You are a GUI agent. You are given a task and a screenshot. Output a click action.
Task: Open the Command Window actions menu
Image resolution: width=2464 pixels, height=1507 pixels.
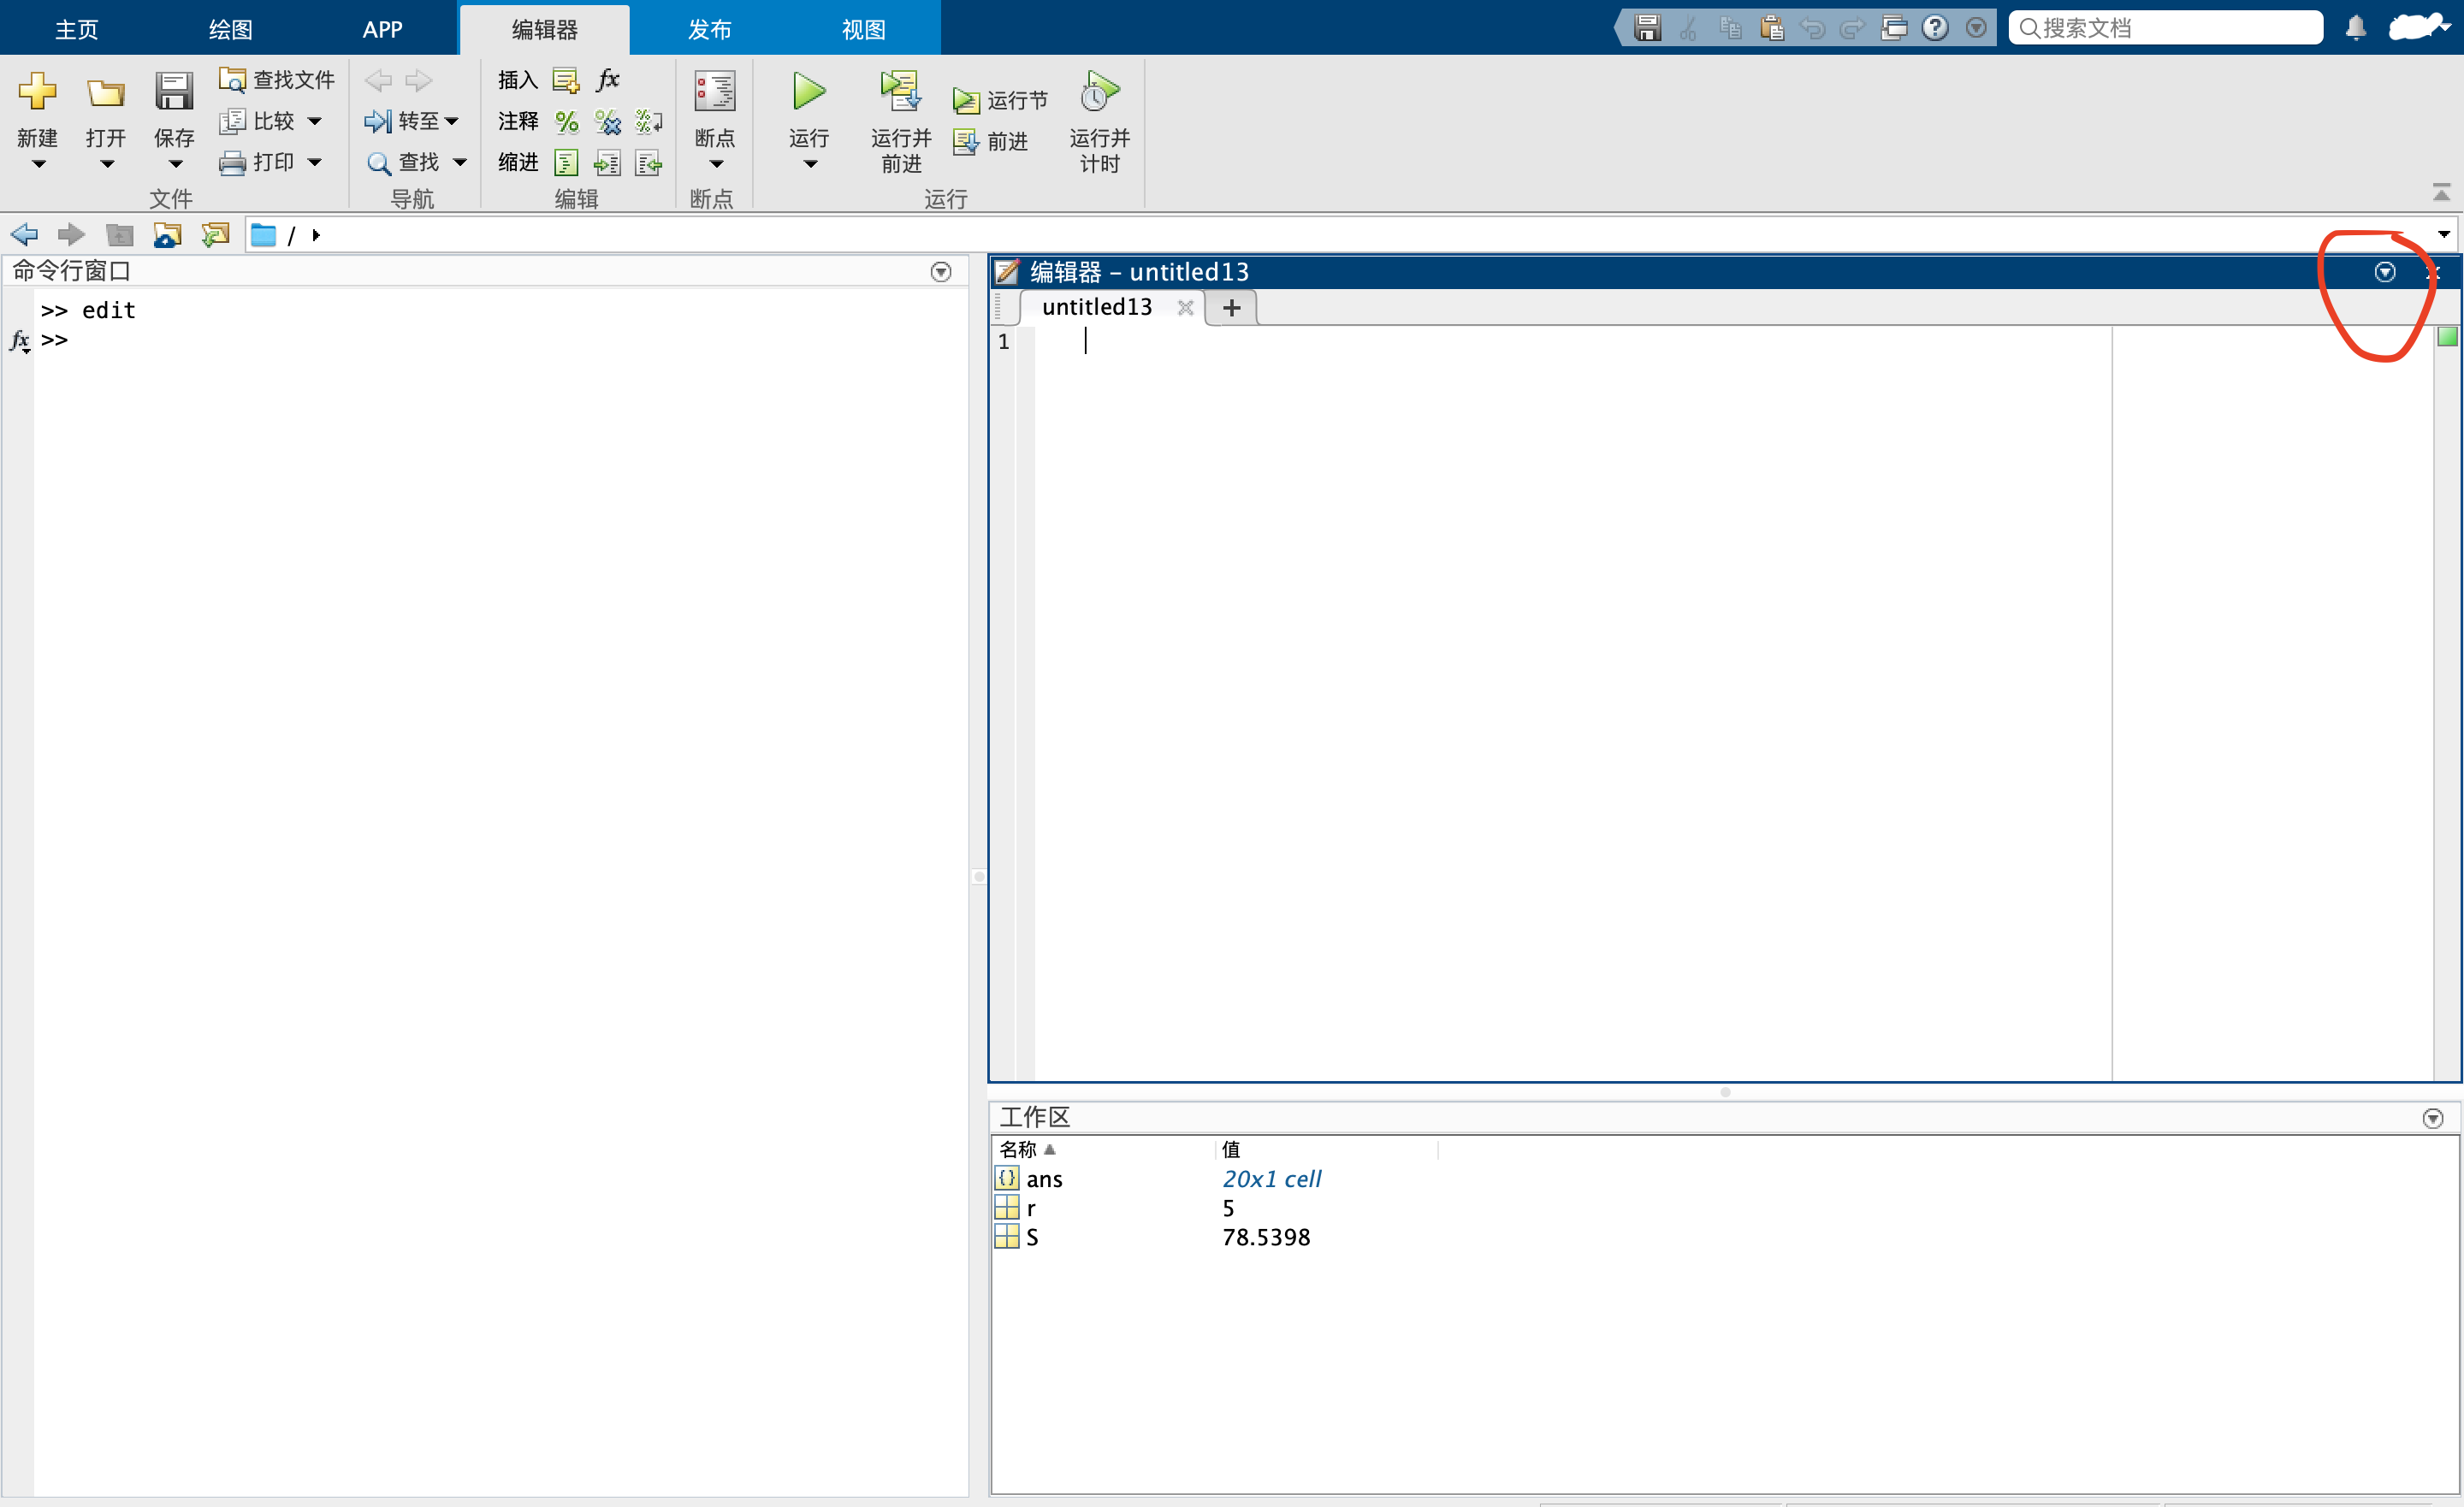pos(940,272)
